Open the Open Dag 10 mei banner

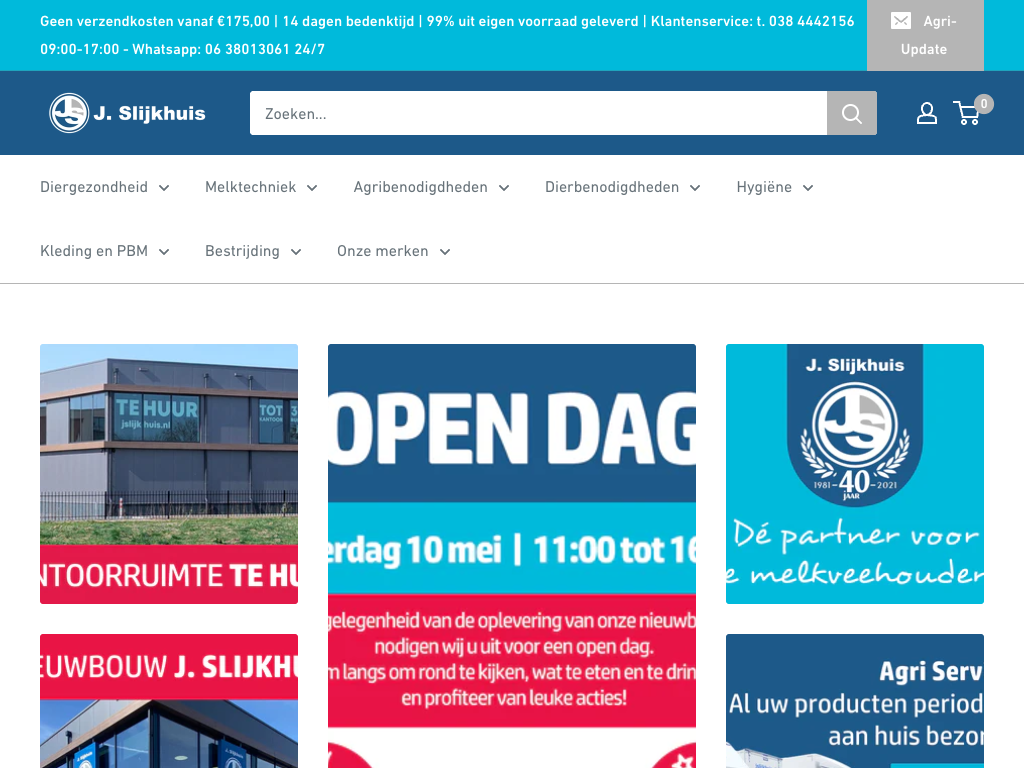512,550
